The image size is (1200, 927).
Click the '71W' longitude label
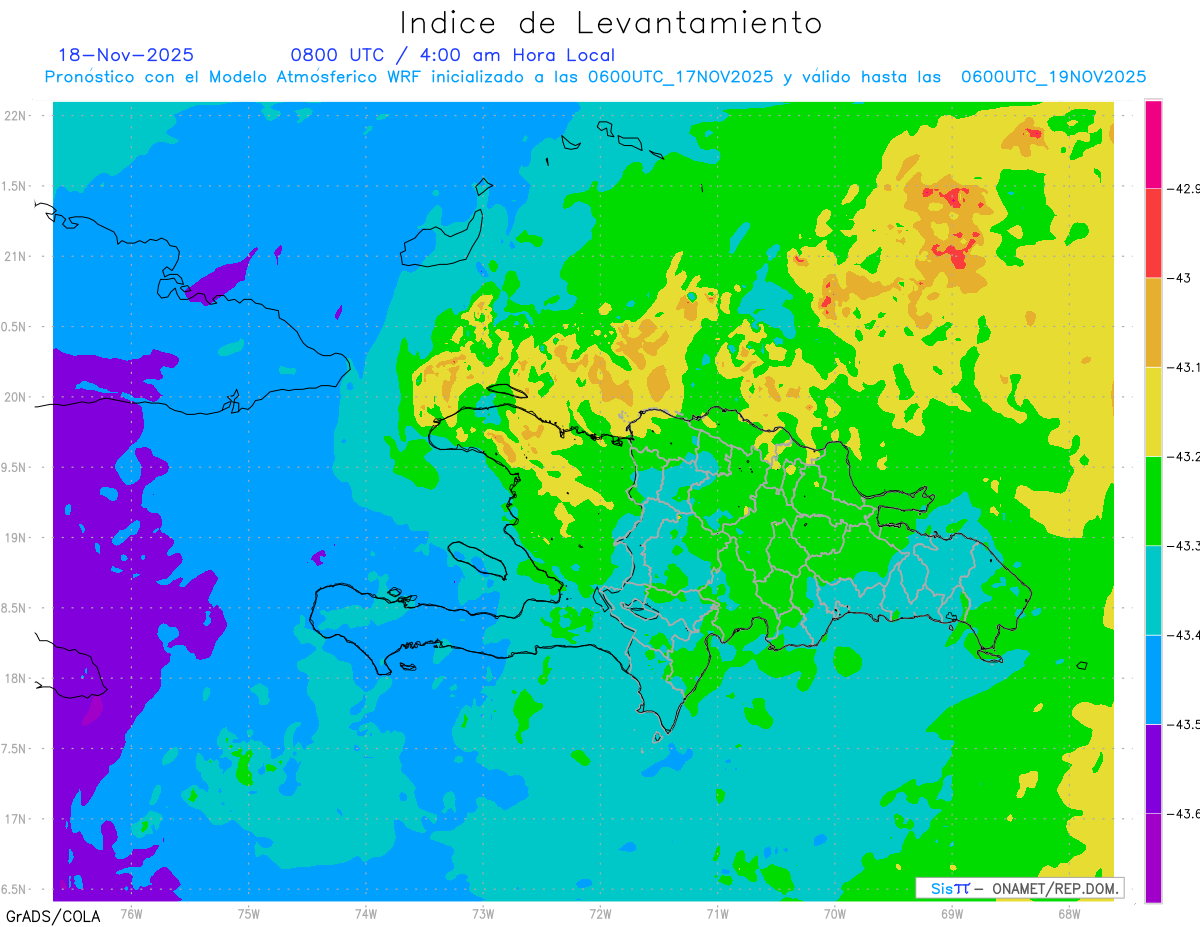[717, 913]
